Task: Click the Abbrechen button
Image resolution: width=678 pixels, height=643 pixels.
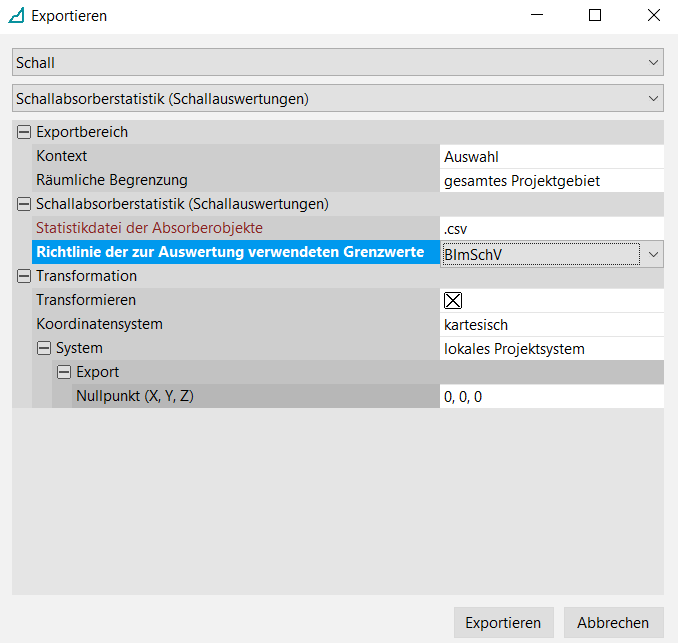Action: (613, 622)
